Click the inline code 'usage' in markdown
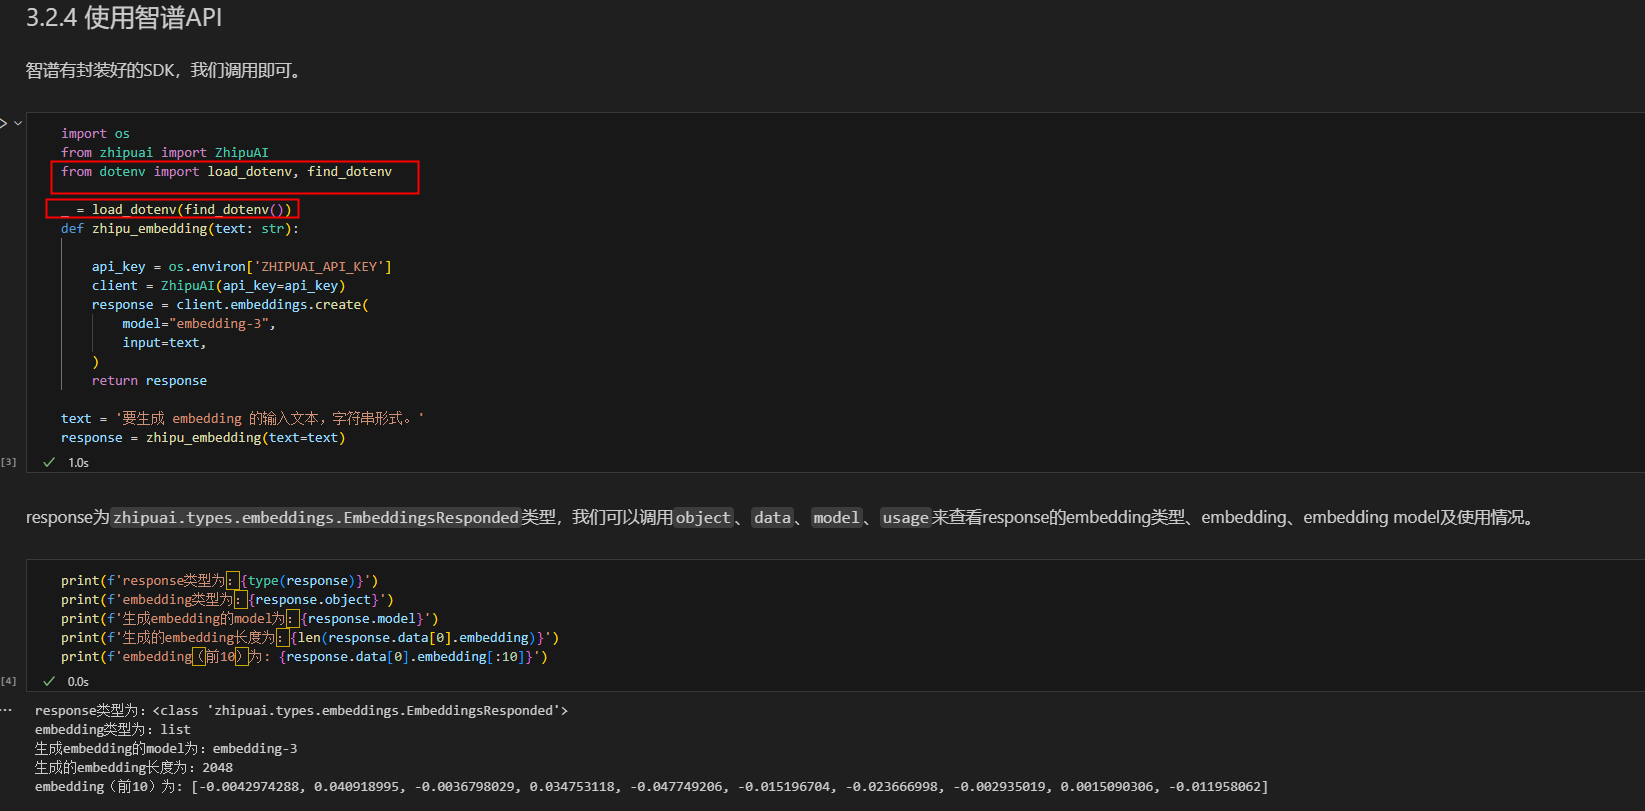Screen dimensions: 1645x811 click(905, 518)
